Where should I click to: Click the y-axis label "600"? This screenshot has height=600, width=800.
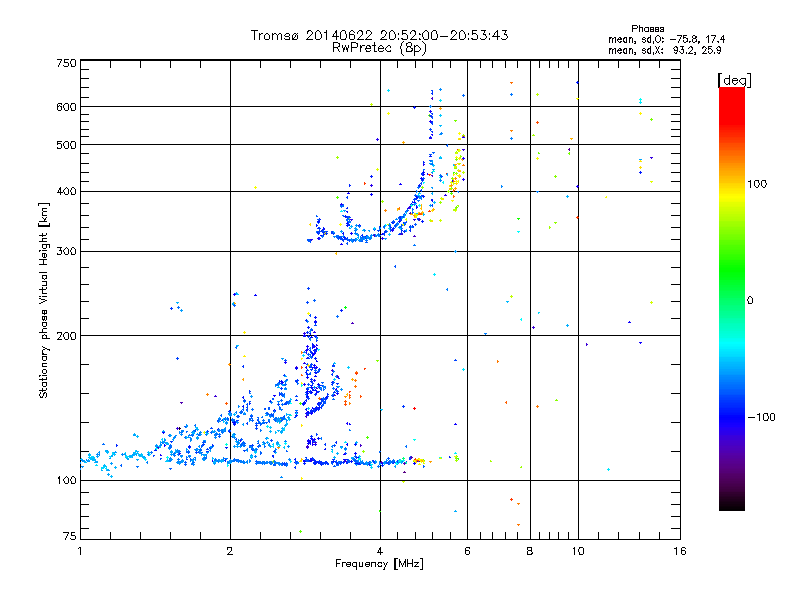pos(66,107)
